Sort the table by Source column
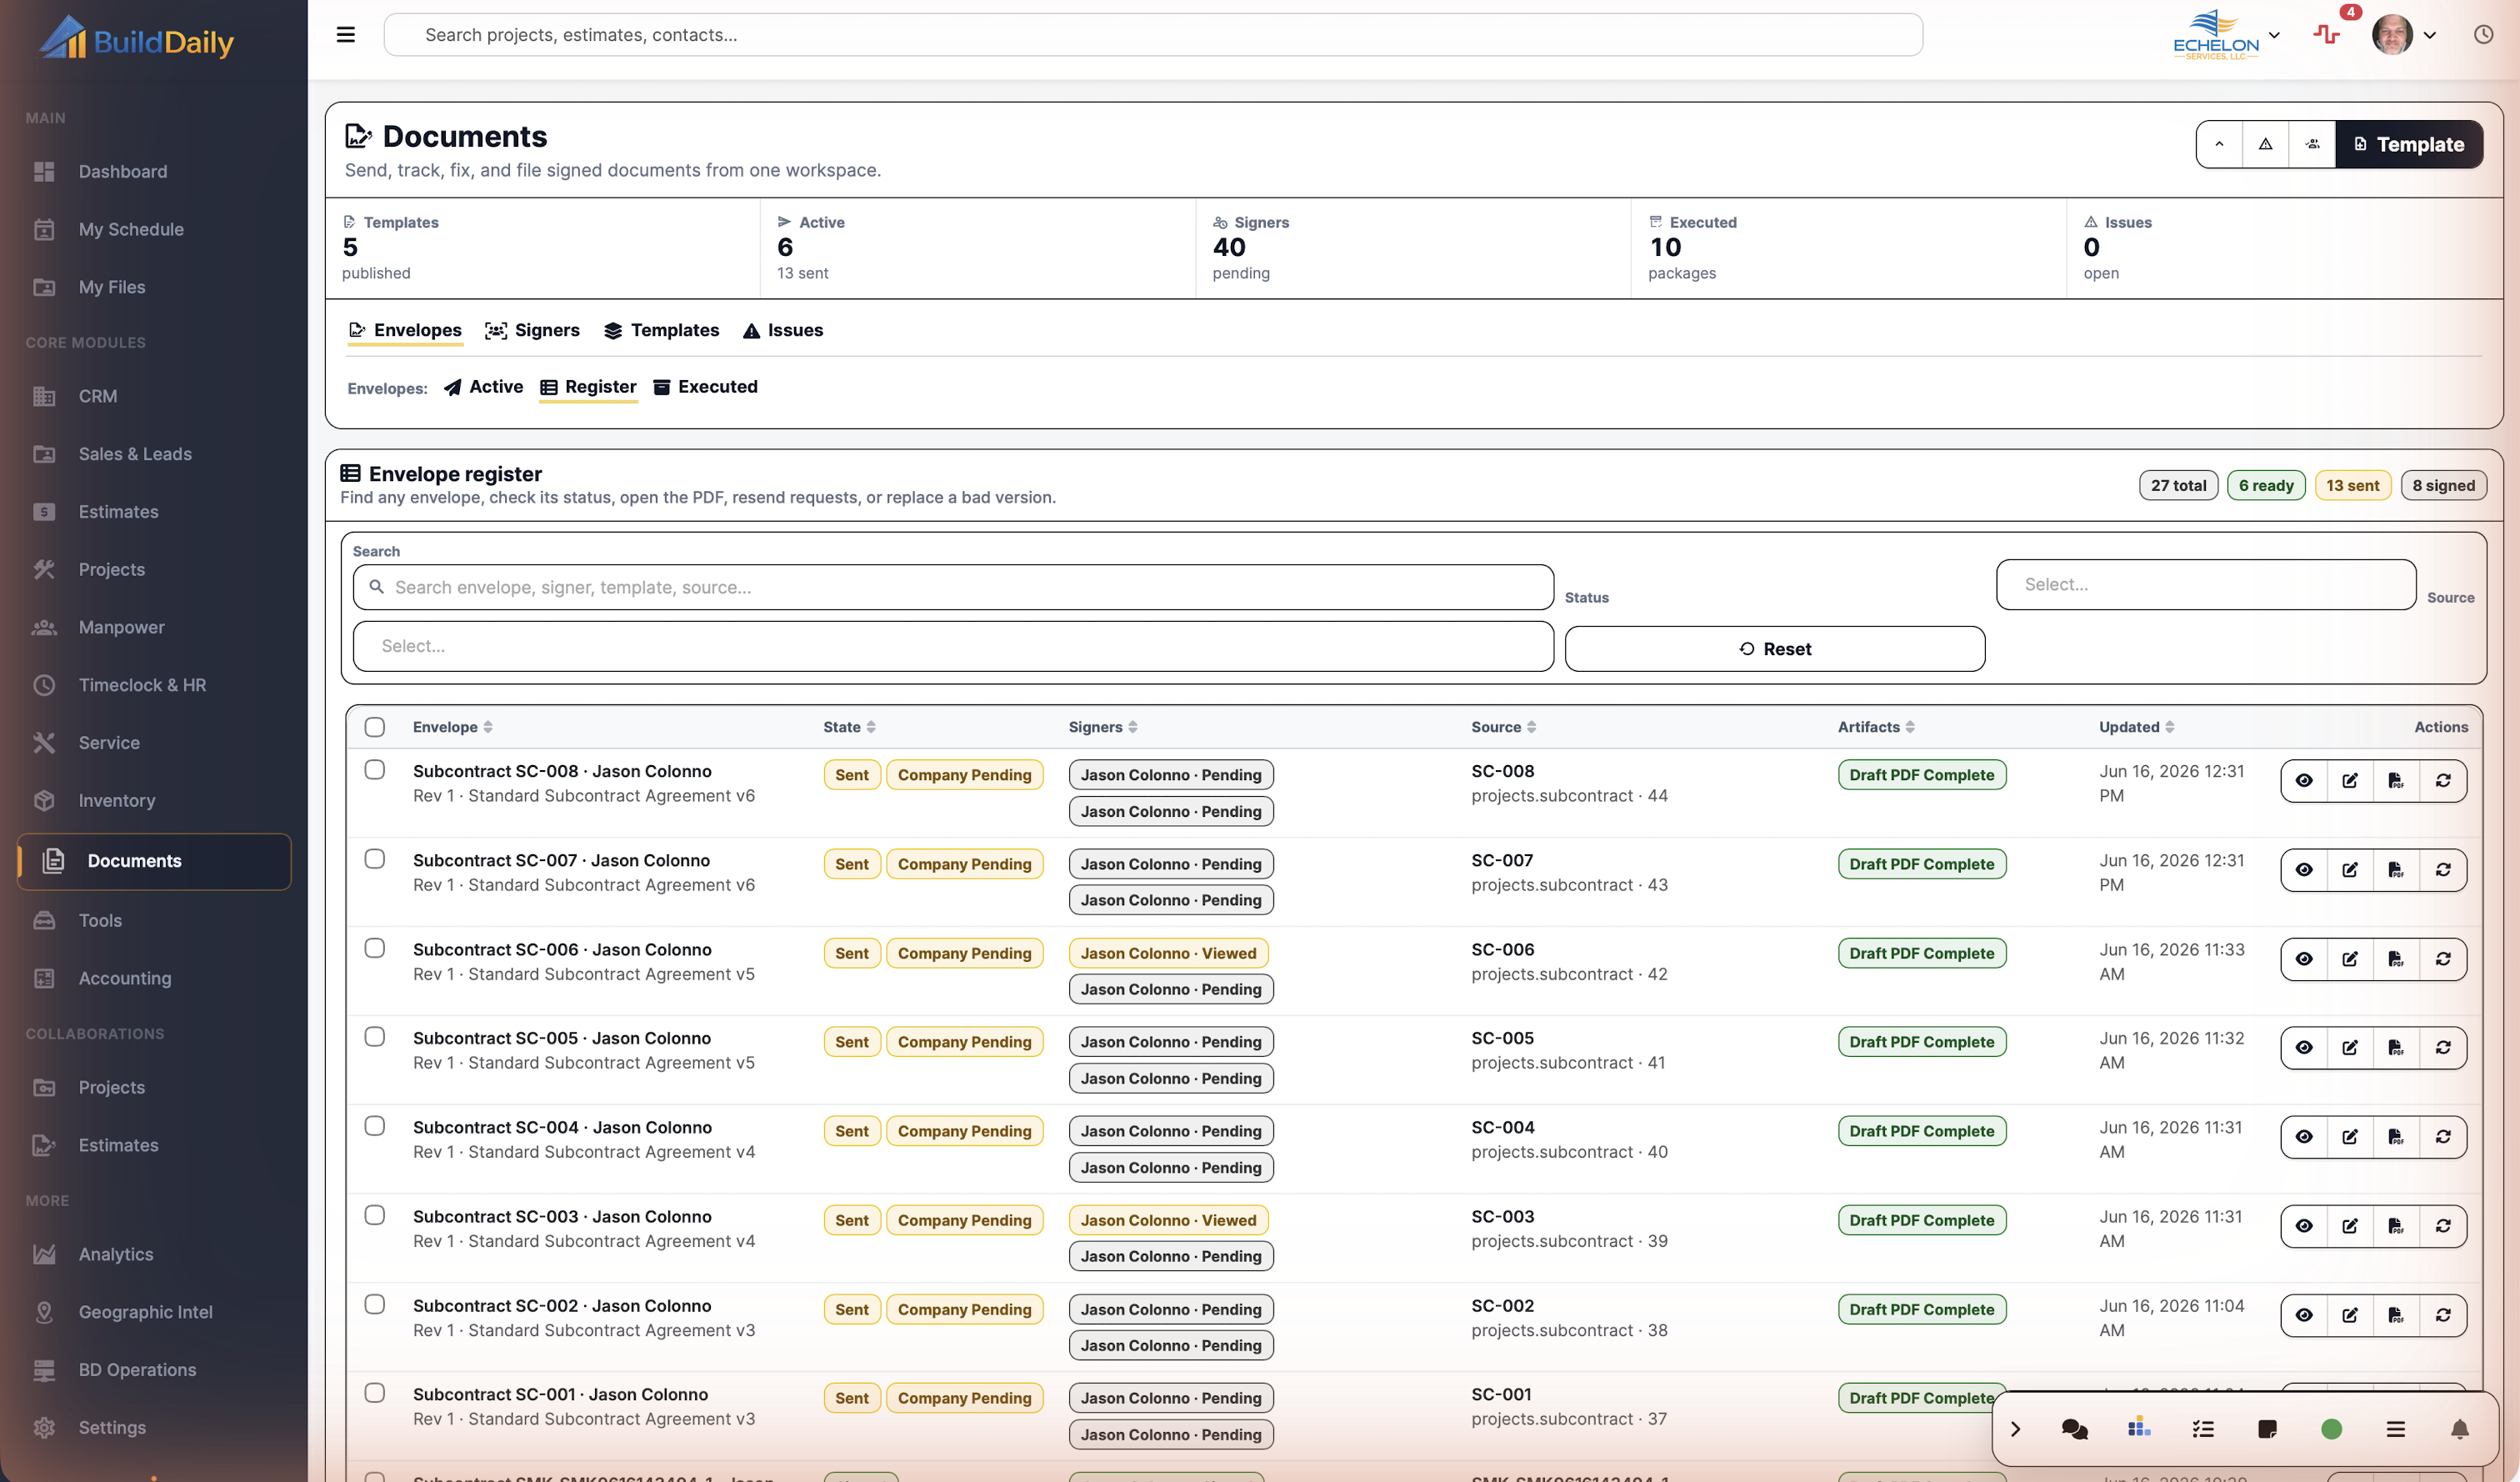The width and height of the screenshot is (2520, 1482). [1503, 727]
